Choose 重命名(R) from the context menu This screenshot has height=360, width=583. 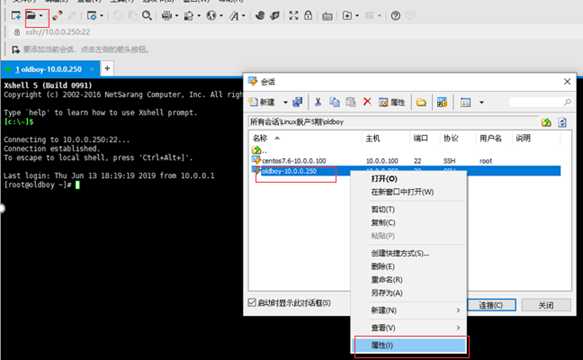(x=409, y=279)
